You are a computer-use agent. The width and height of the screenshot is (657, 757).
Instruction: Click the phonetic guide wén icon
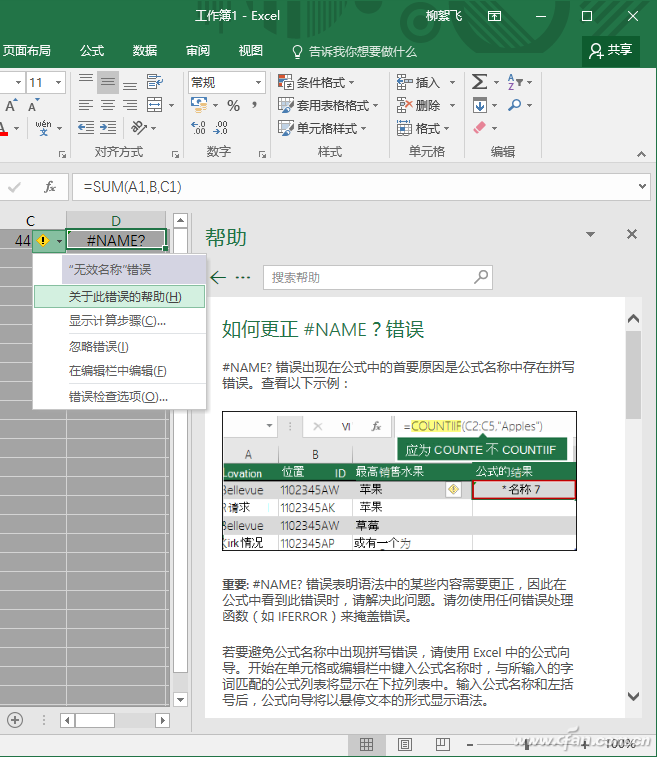click(x=43, y=128)
